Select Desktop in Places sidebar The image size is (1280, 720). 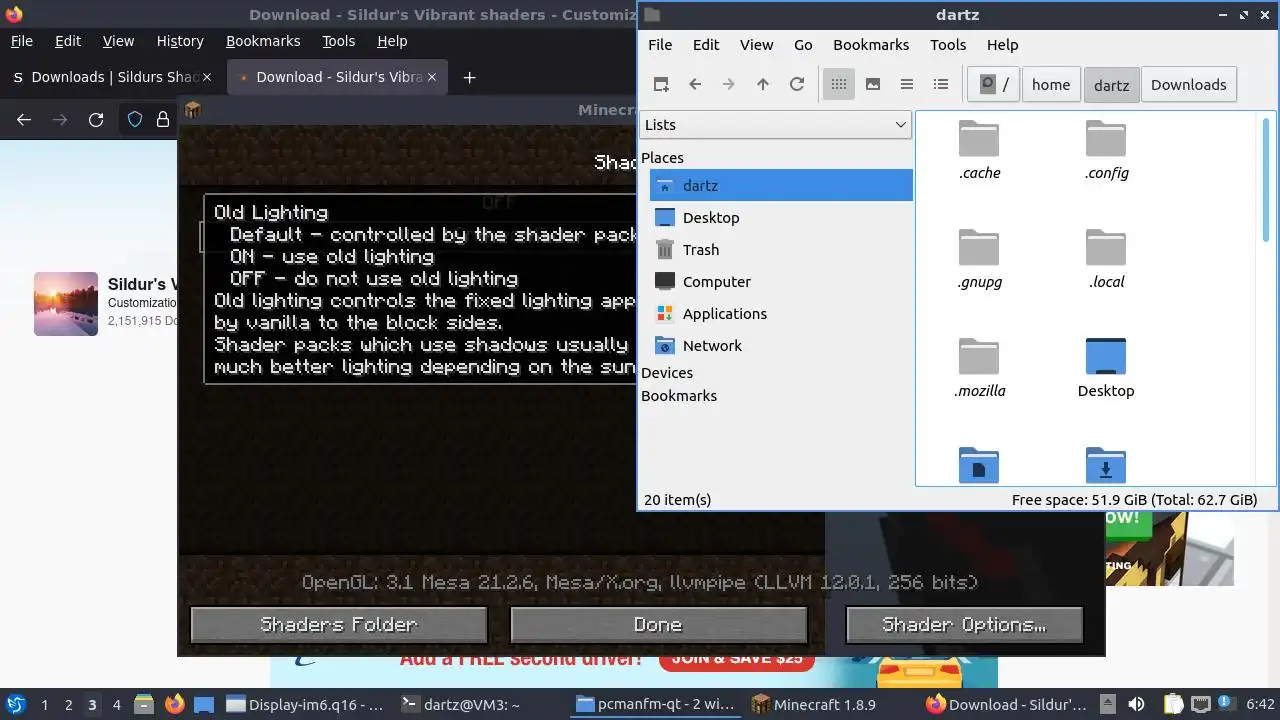point(781,218)
